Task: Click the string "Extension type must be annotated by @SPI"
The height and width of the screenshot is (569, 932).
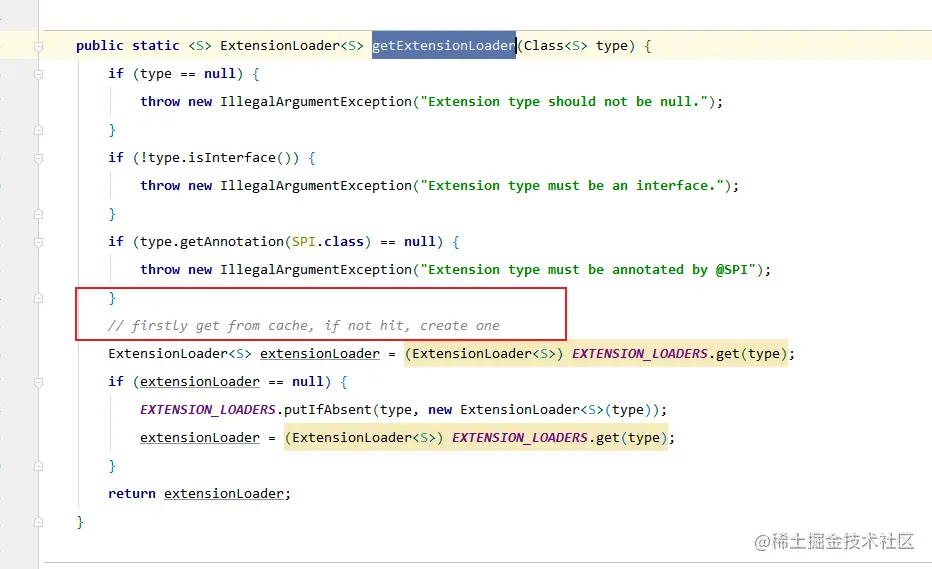Action: (x=588, y=269)
